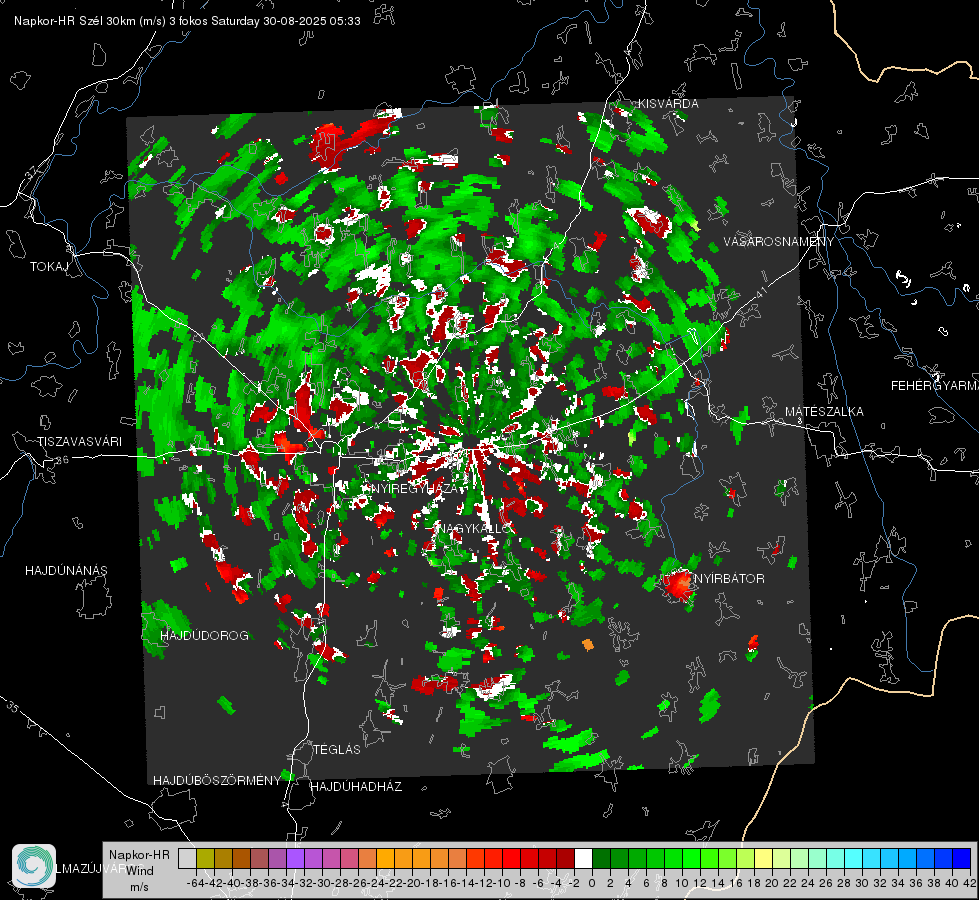Click the legend value label 0
This screenshot has height=900, width=979.
pyautogui.click(x=592, y=883)
